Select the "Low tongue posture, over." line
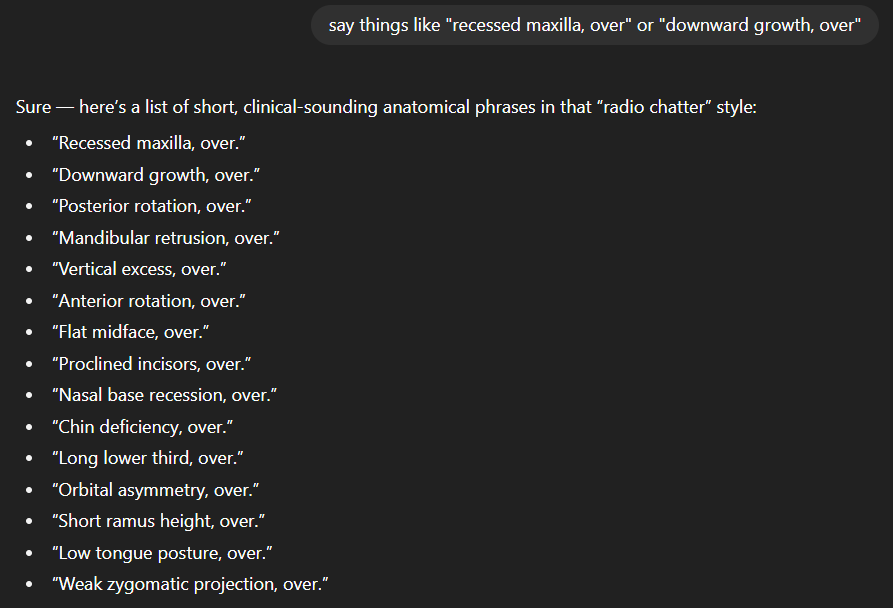 162,553
